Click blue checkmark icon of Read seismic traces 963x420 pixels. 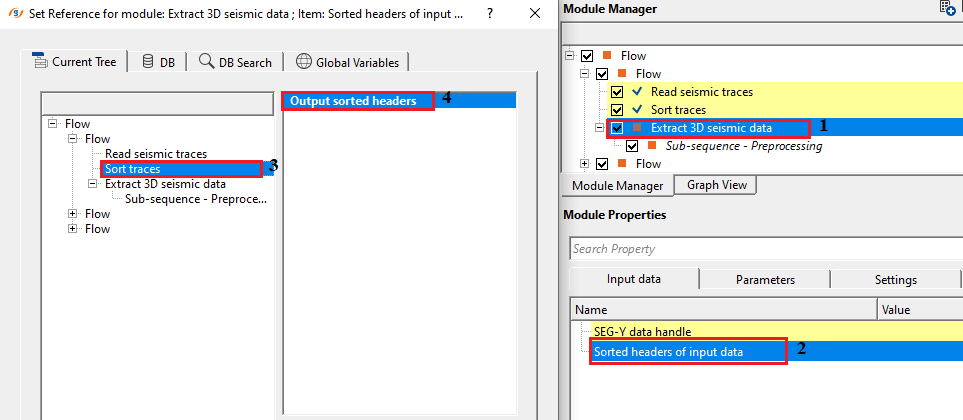637,91
